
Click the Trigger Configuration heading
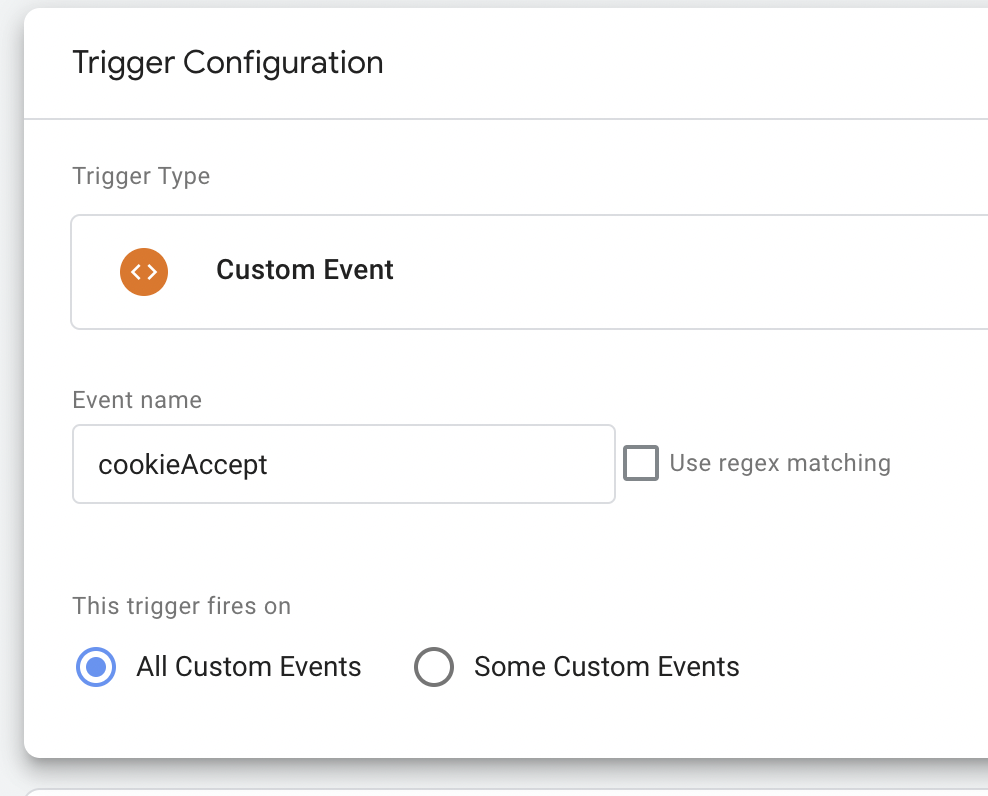click(x=227, y=63)
